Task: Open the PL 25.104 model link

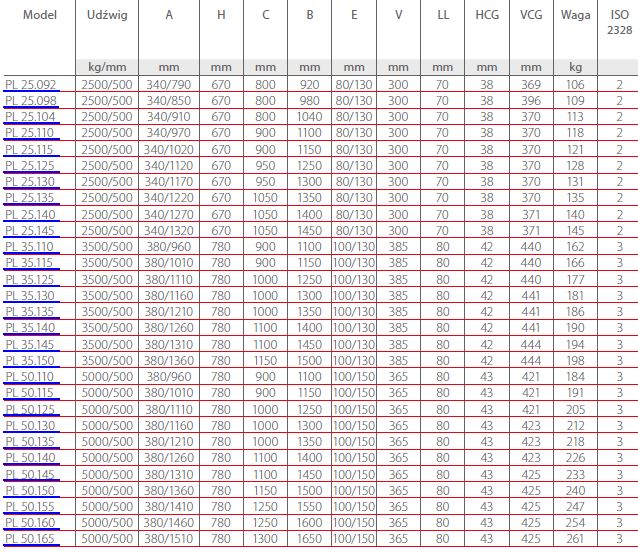Action: tap(30, 117)
